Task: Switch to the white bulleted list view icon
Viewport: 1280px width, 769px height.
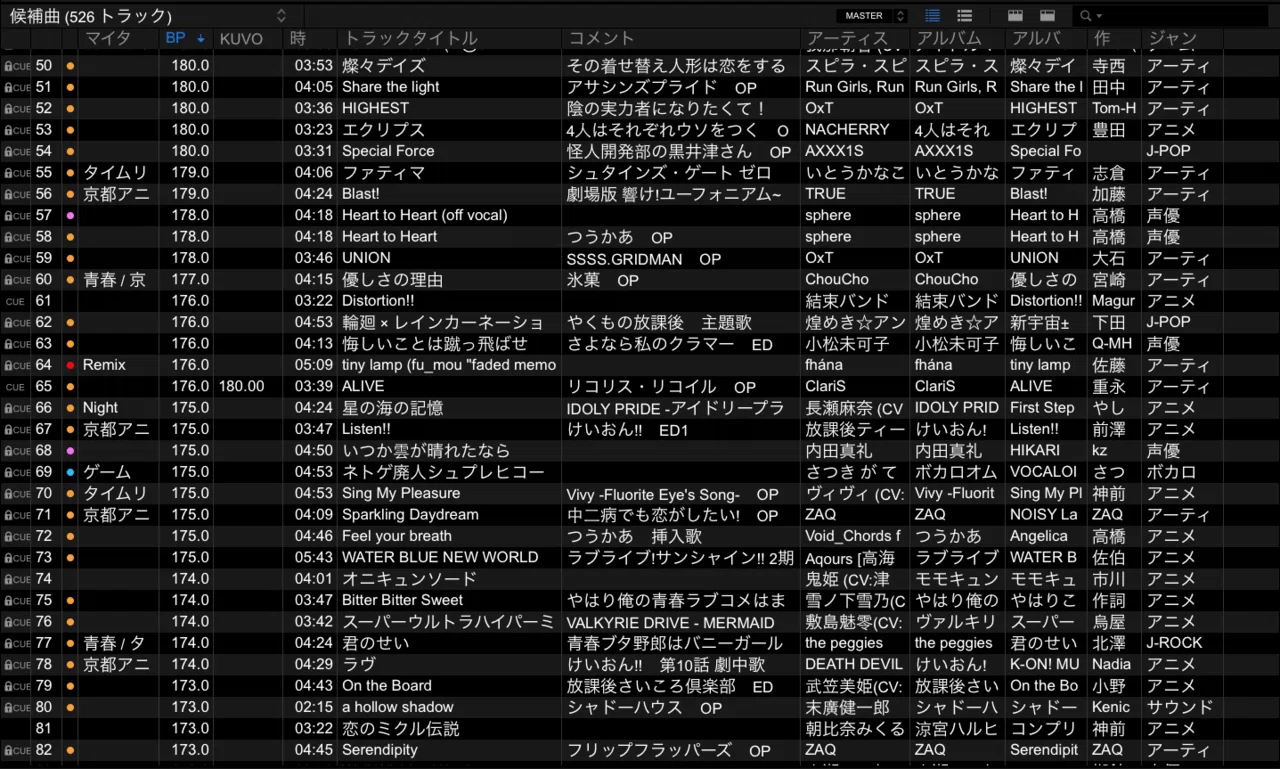Action: coord(965,16)
